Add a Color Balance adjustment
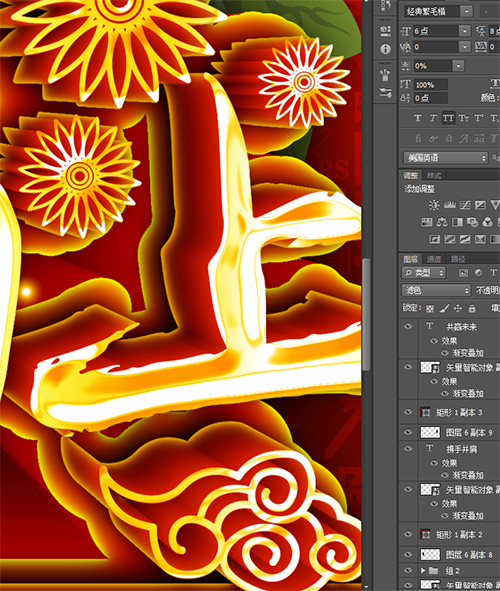Image resolution: width=500 pixels, height=591 pixels. pos(442,222)
